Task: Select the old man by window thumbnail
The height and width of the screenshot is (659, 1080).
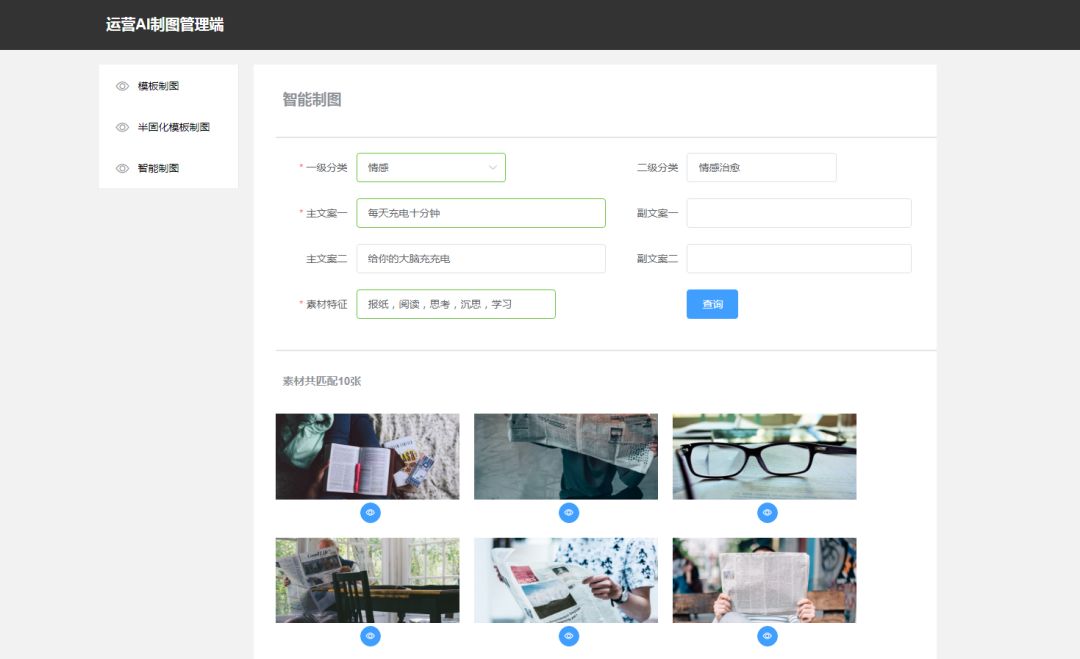Action: [x=367, y=580]
